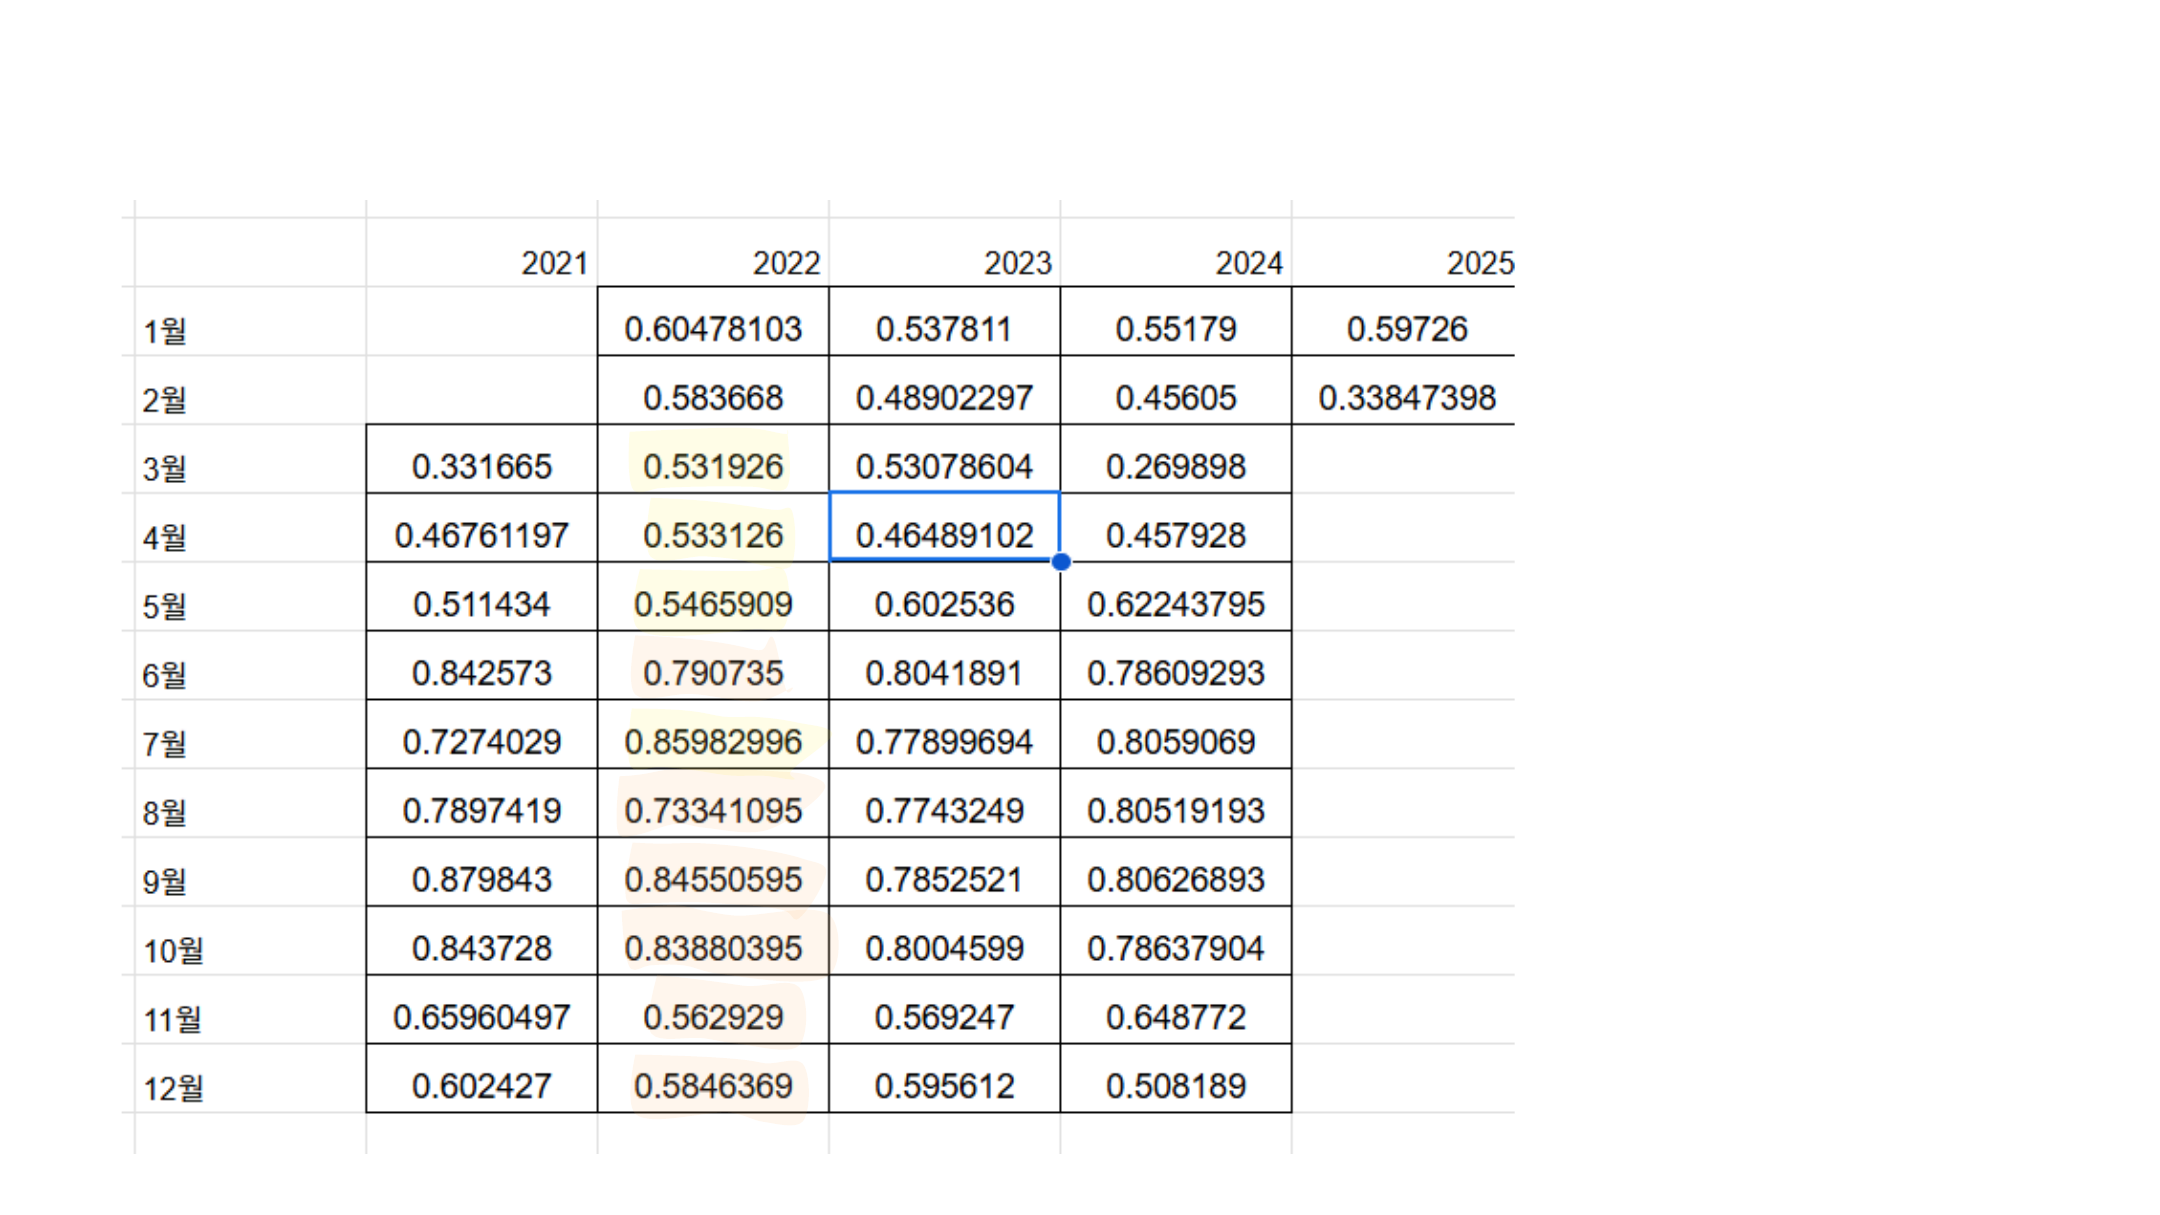Viewport: 2160px width, 1215px height.
Task: Select cell with value 0.60478103
Action: coord(713,329)
